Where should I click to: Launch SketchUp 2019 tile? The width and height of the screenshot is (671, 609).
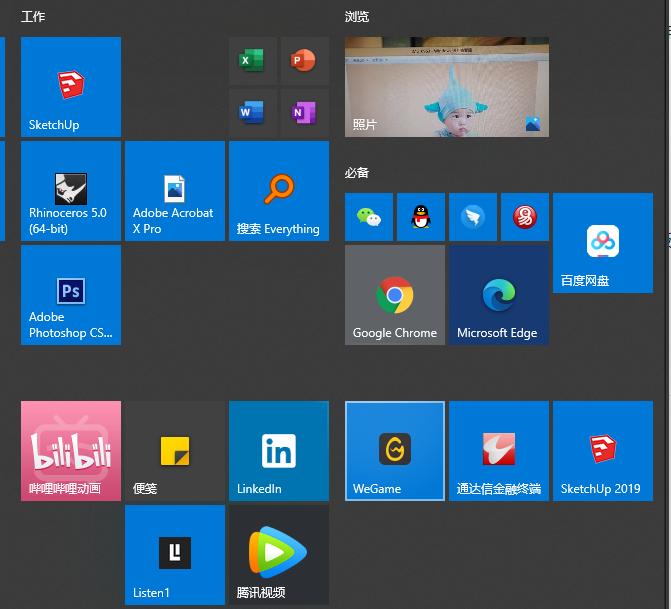pyautogui.click(x=603, y=451)
